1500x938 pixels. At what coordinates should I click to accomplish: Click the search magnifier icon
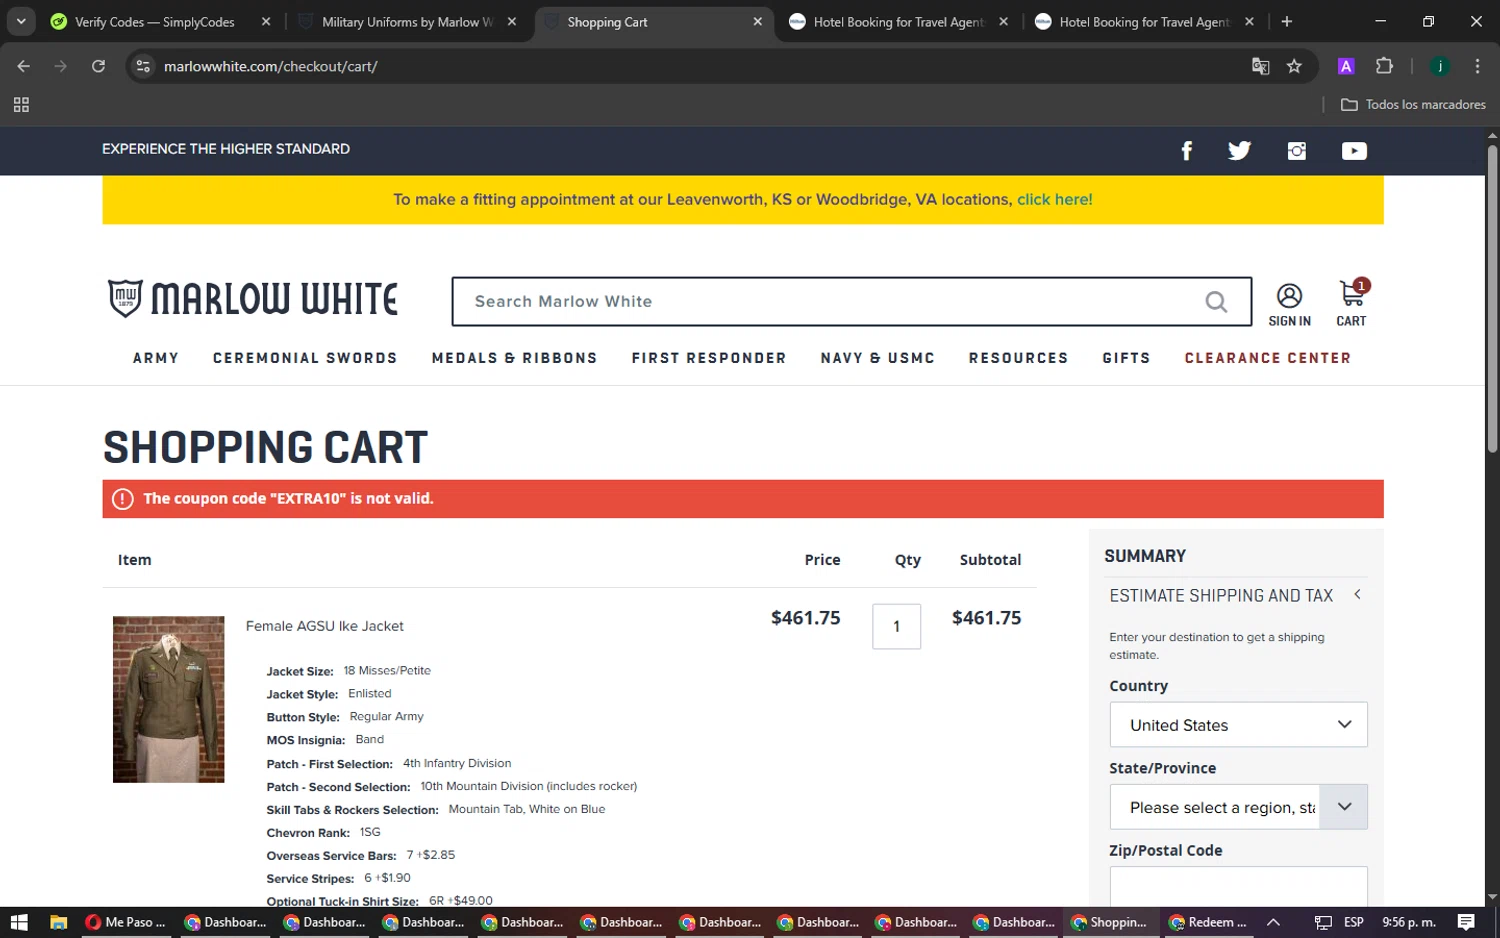pyautogui.click(x=1216, y=302)
